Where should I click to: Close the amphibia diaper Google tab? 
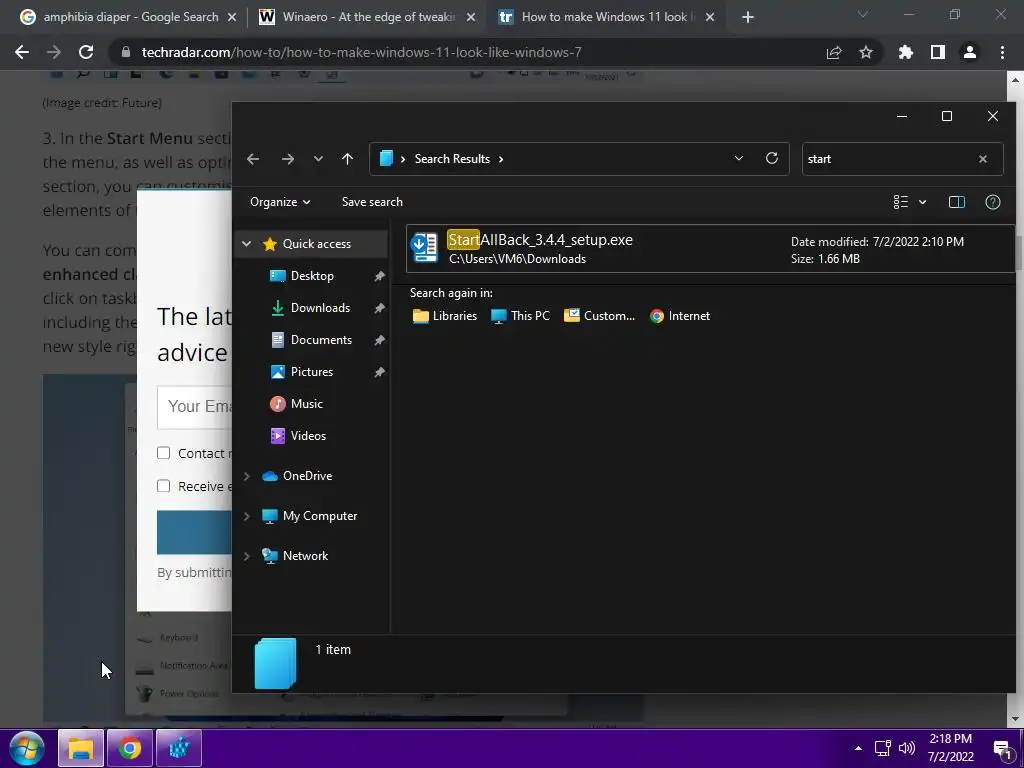click(x=232, y=17)
